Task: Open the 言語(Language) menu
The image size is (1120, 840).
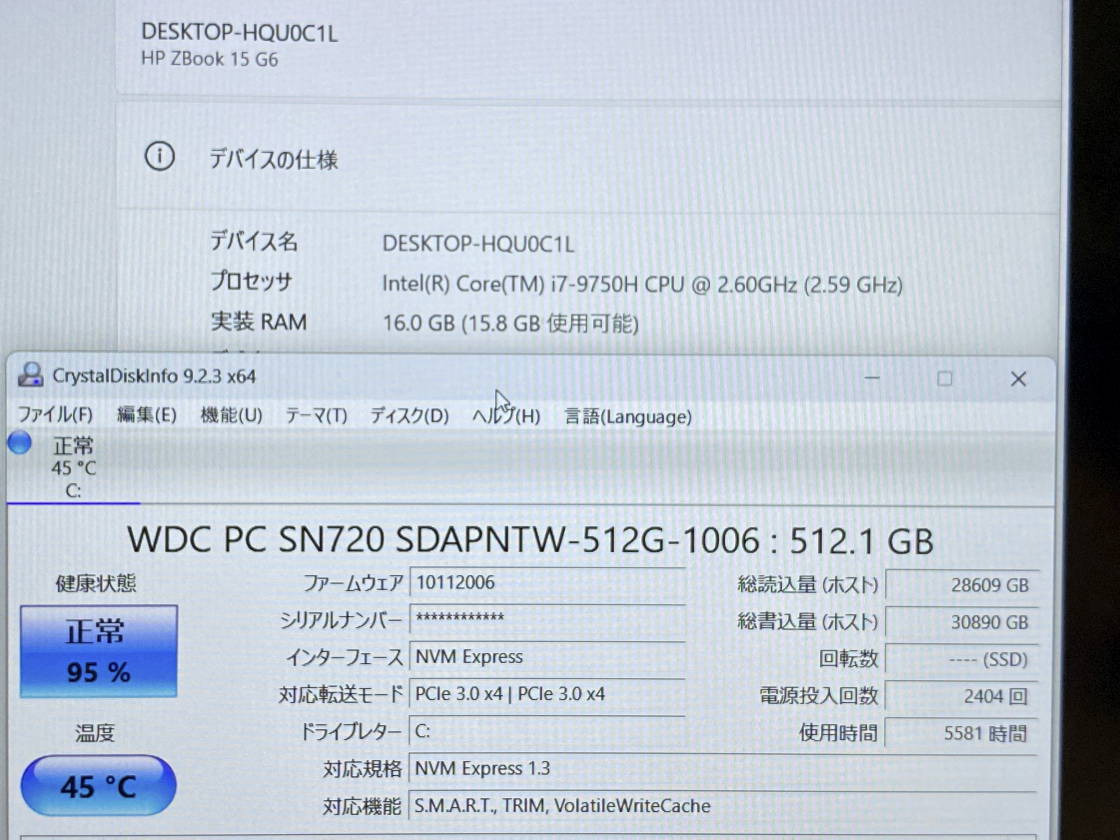Action: [x=628, y=416]
